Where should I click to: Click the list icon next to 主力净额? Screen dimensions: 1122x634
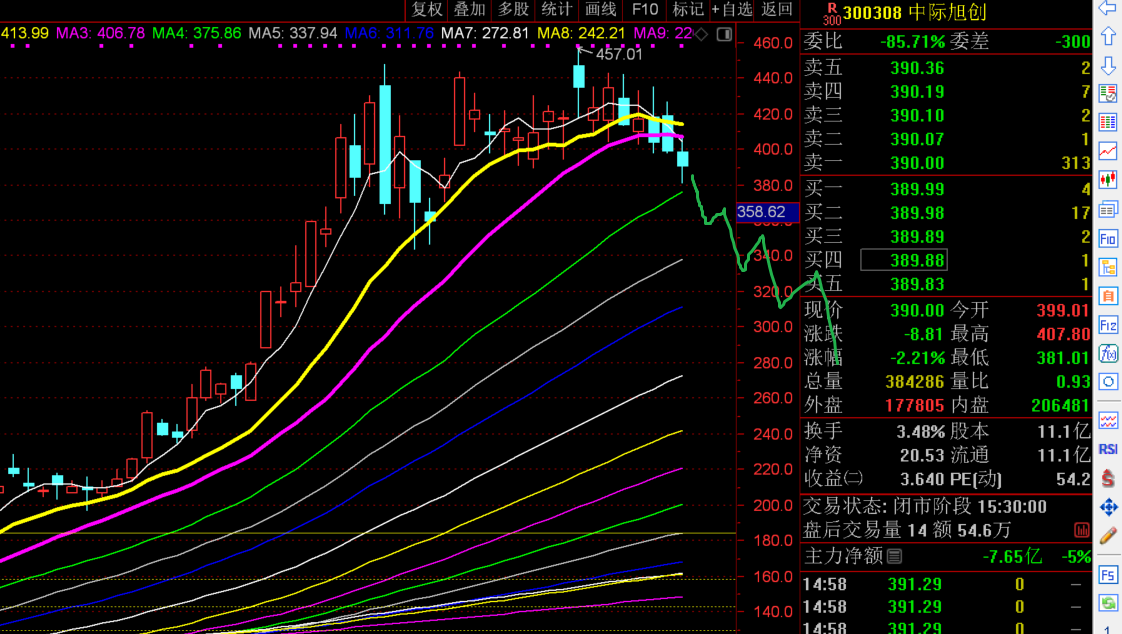[x=894, y=556]
